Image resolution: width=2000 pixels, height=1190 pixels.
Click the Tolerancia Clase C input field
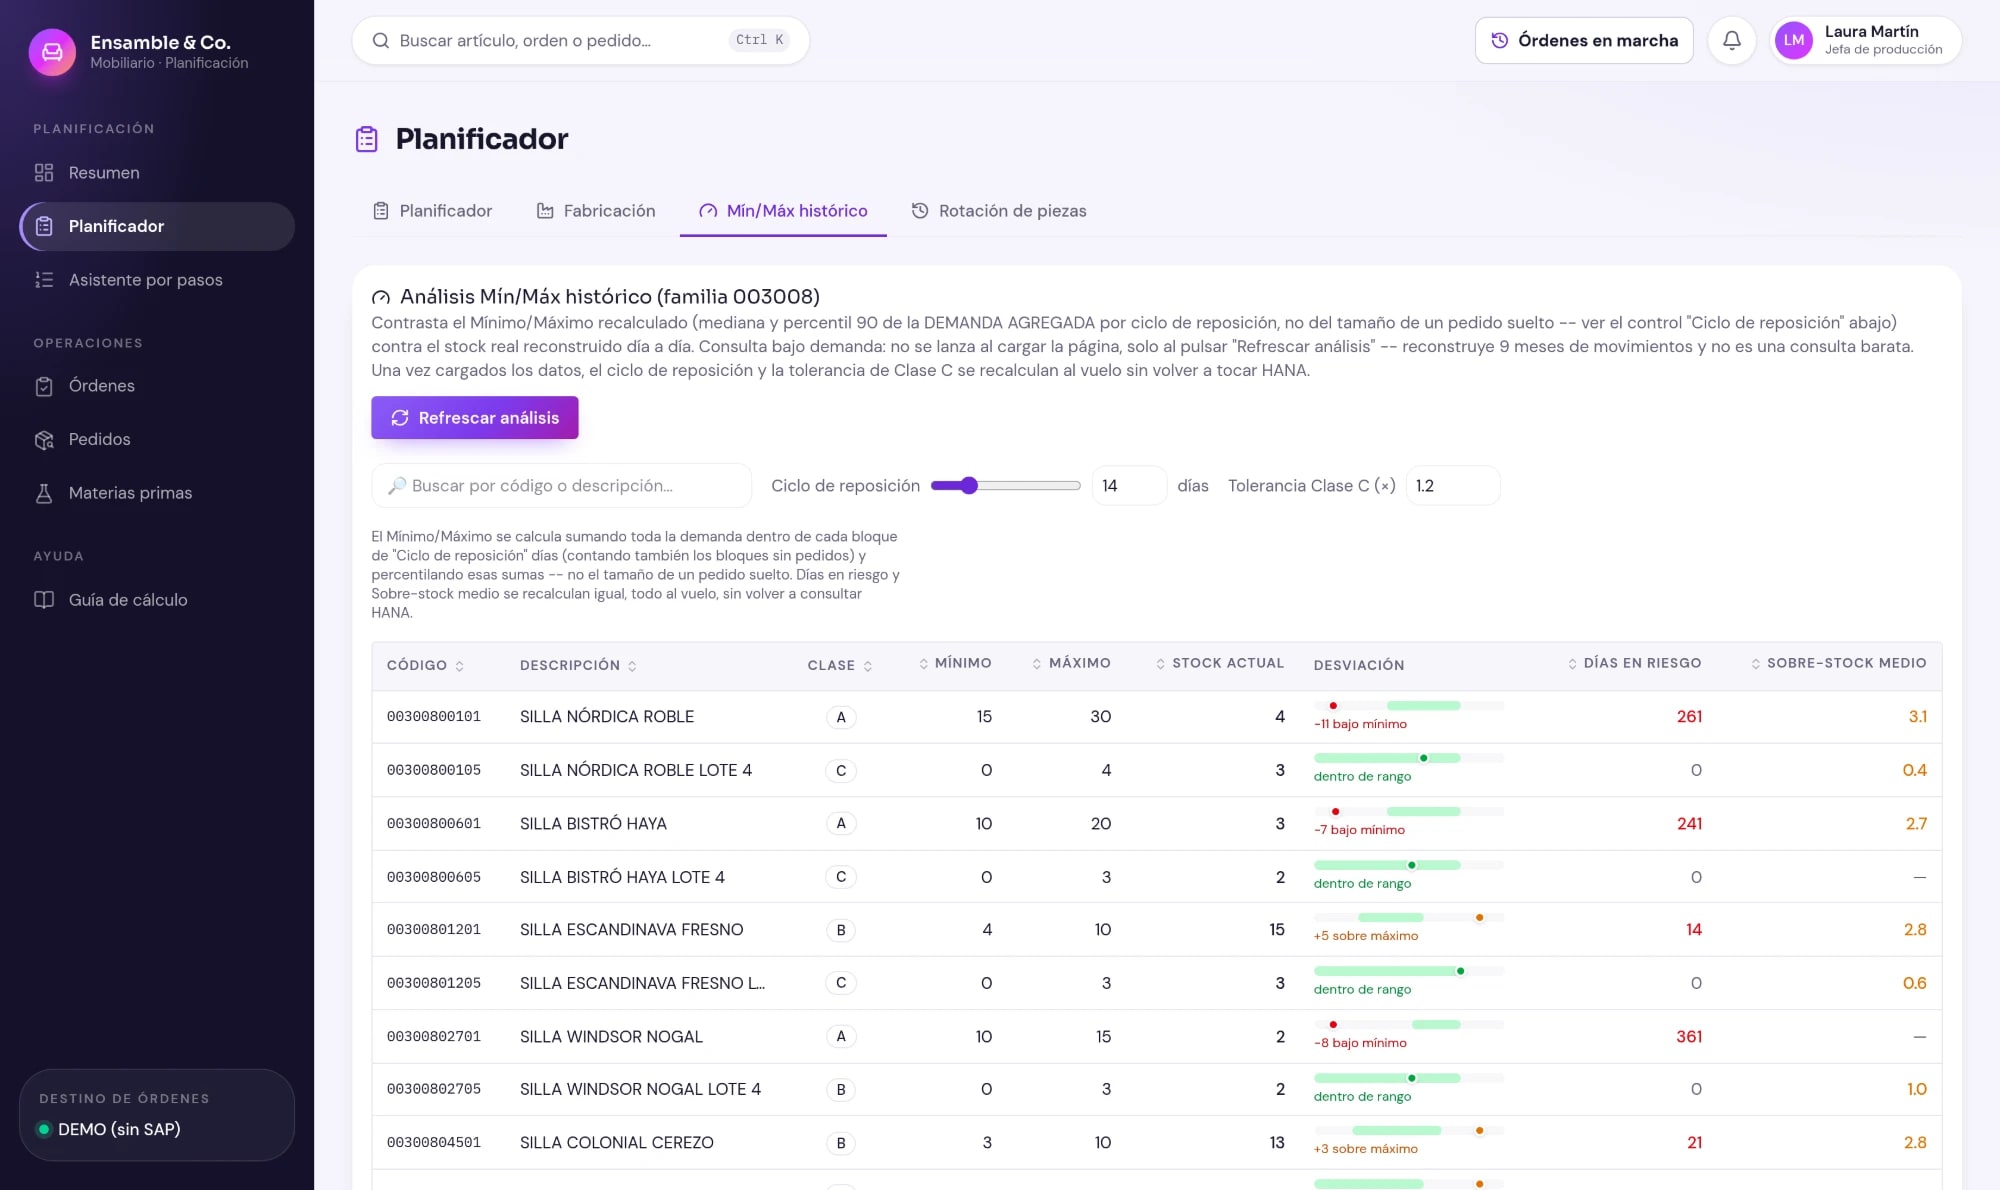[1453, 486]
